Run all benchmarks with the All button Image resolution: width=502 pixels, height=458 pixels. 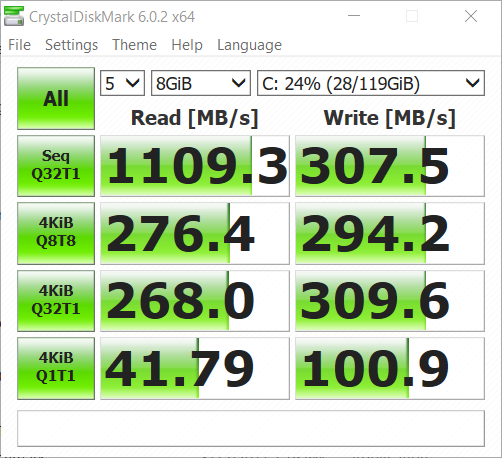coord(56,98)
